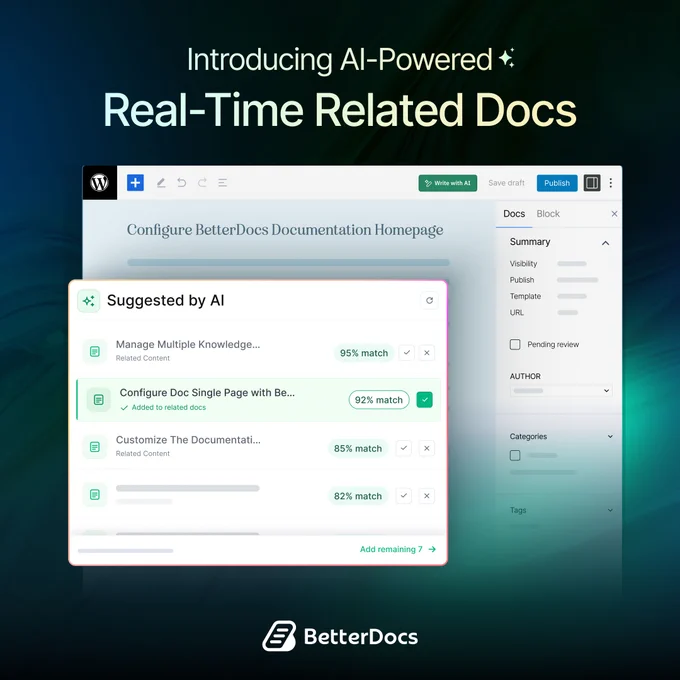
Task: Click the Template value
Action: click(x=572, y=296)
